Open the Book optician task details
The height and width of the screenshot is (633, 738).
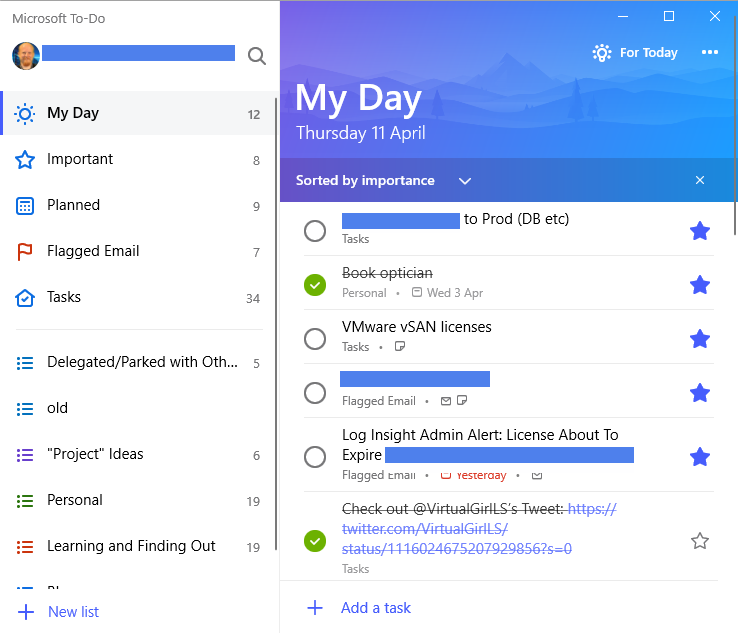point(387,273)
